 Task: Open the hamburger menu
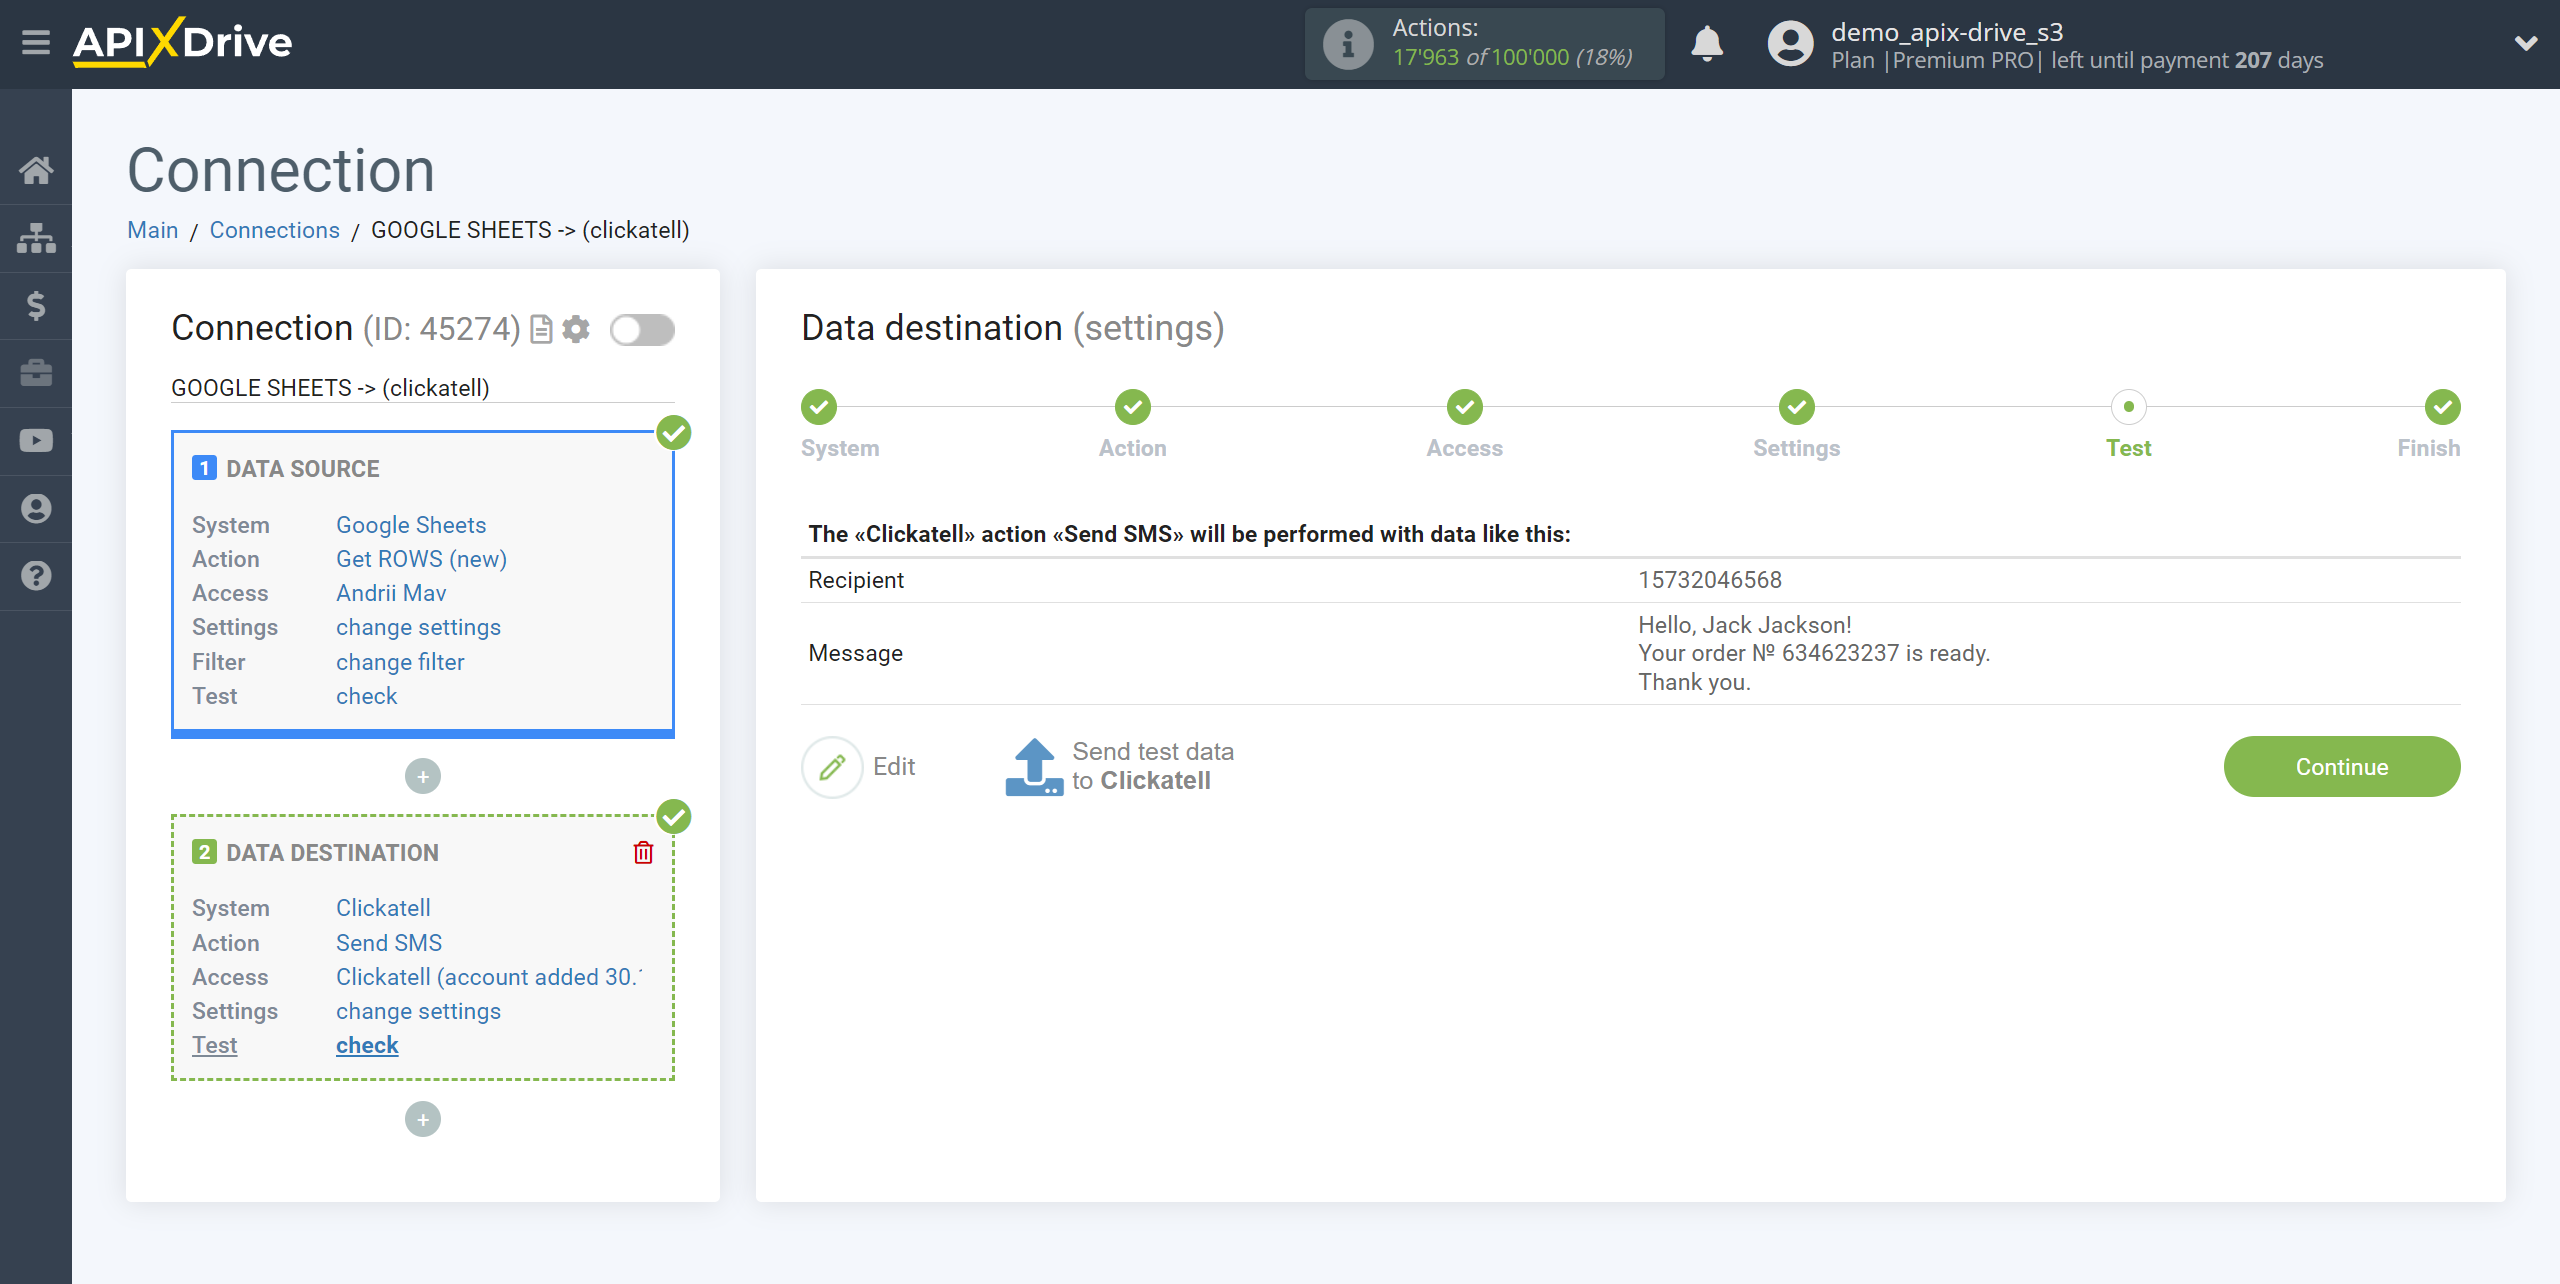tap(36, 43)
